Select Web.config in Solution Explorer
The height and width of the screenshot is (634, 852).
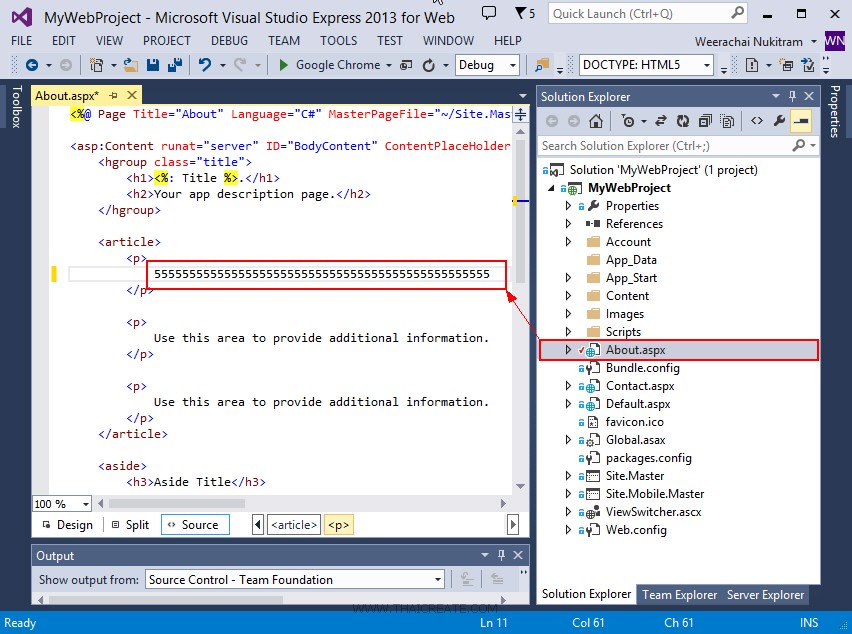(636, 530)
